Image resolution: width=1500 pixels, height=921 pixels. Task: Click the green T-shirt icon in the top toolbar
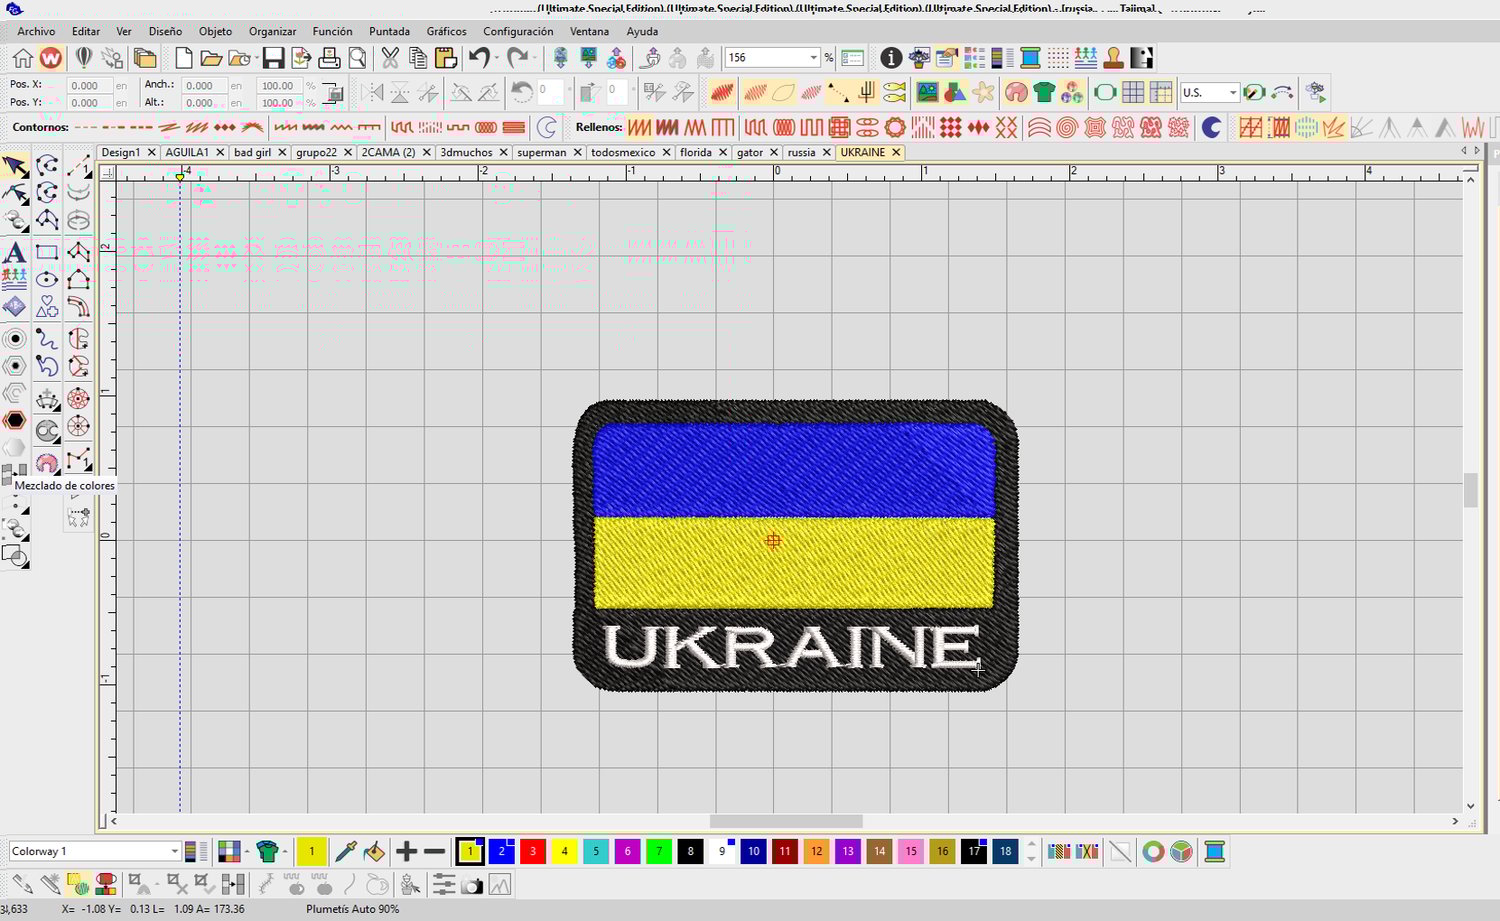point(1045,93)
